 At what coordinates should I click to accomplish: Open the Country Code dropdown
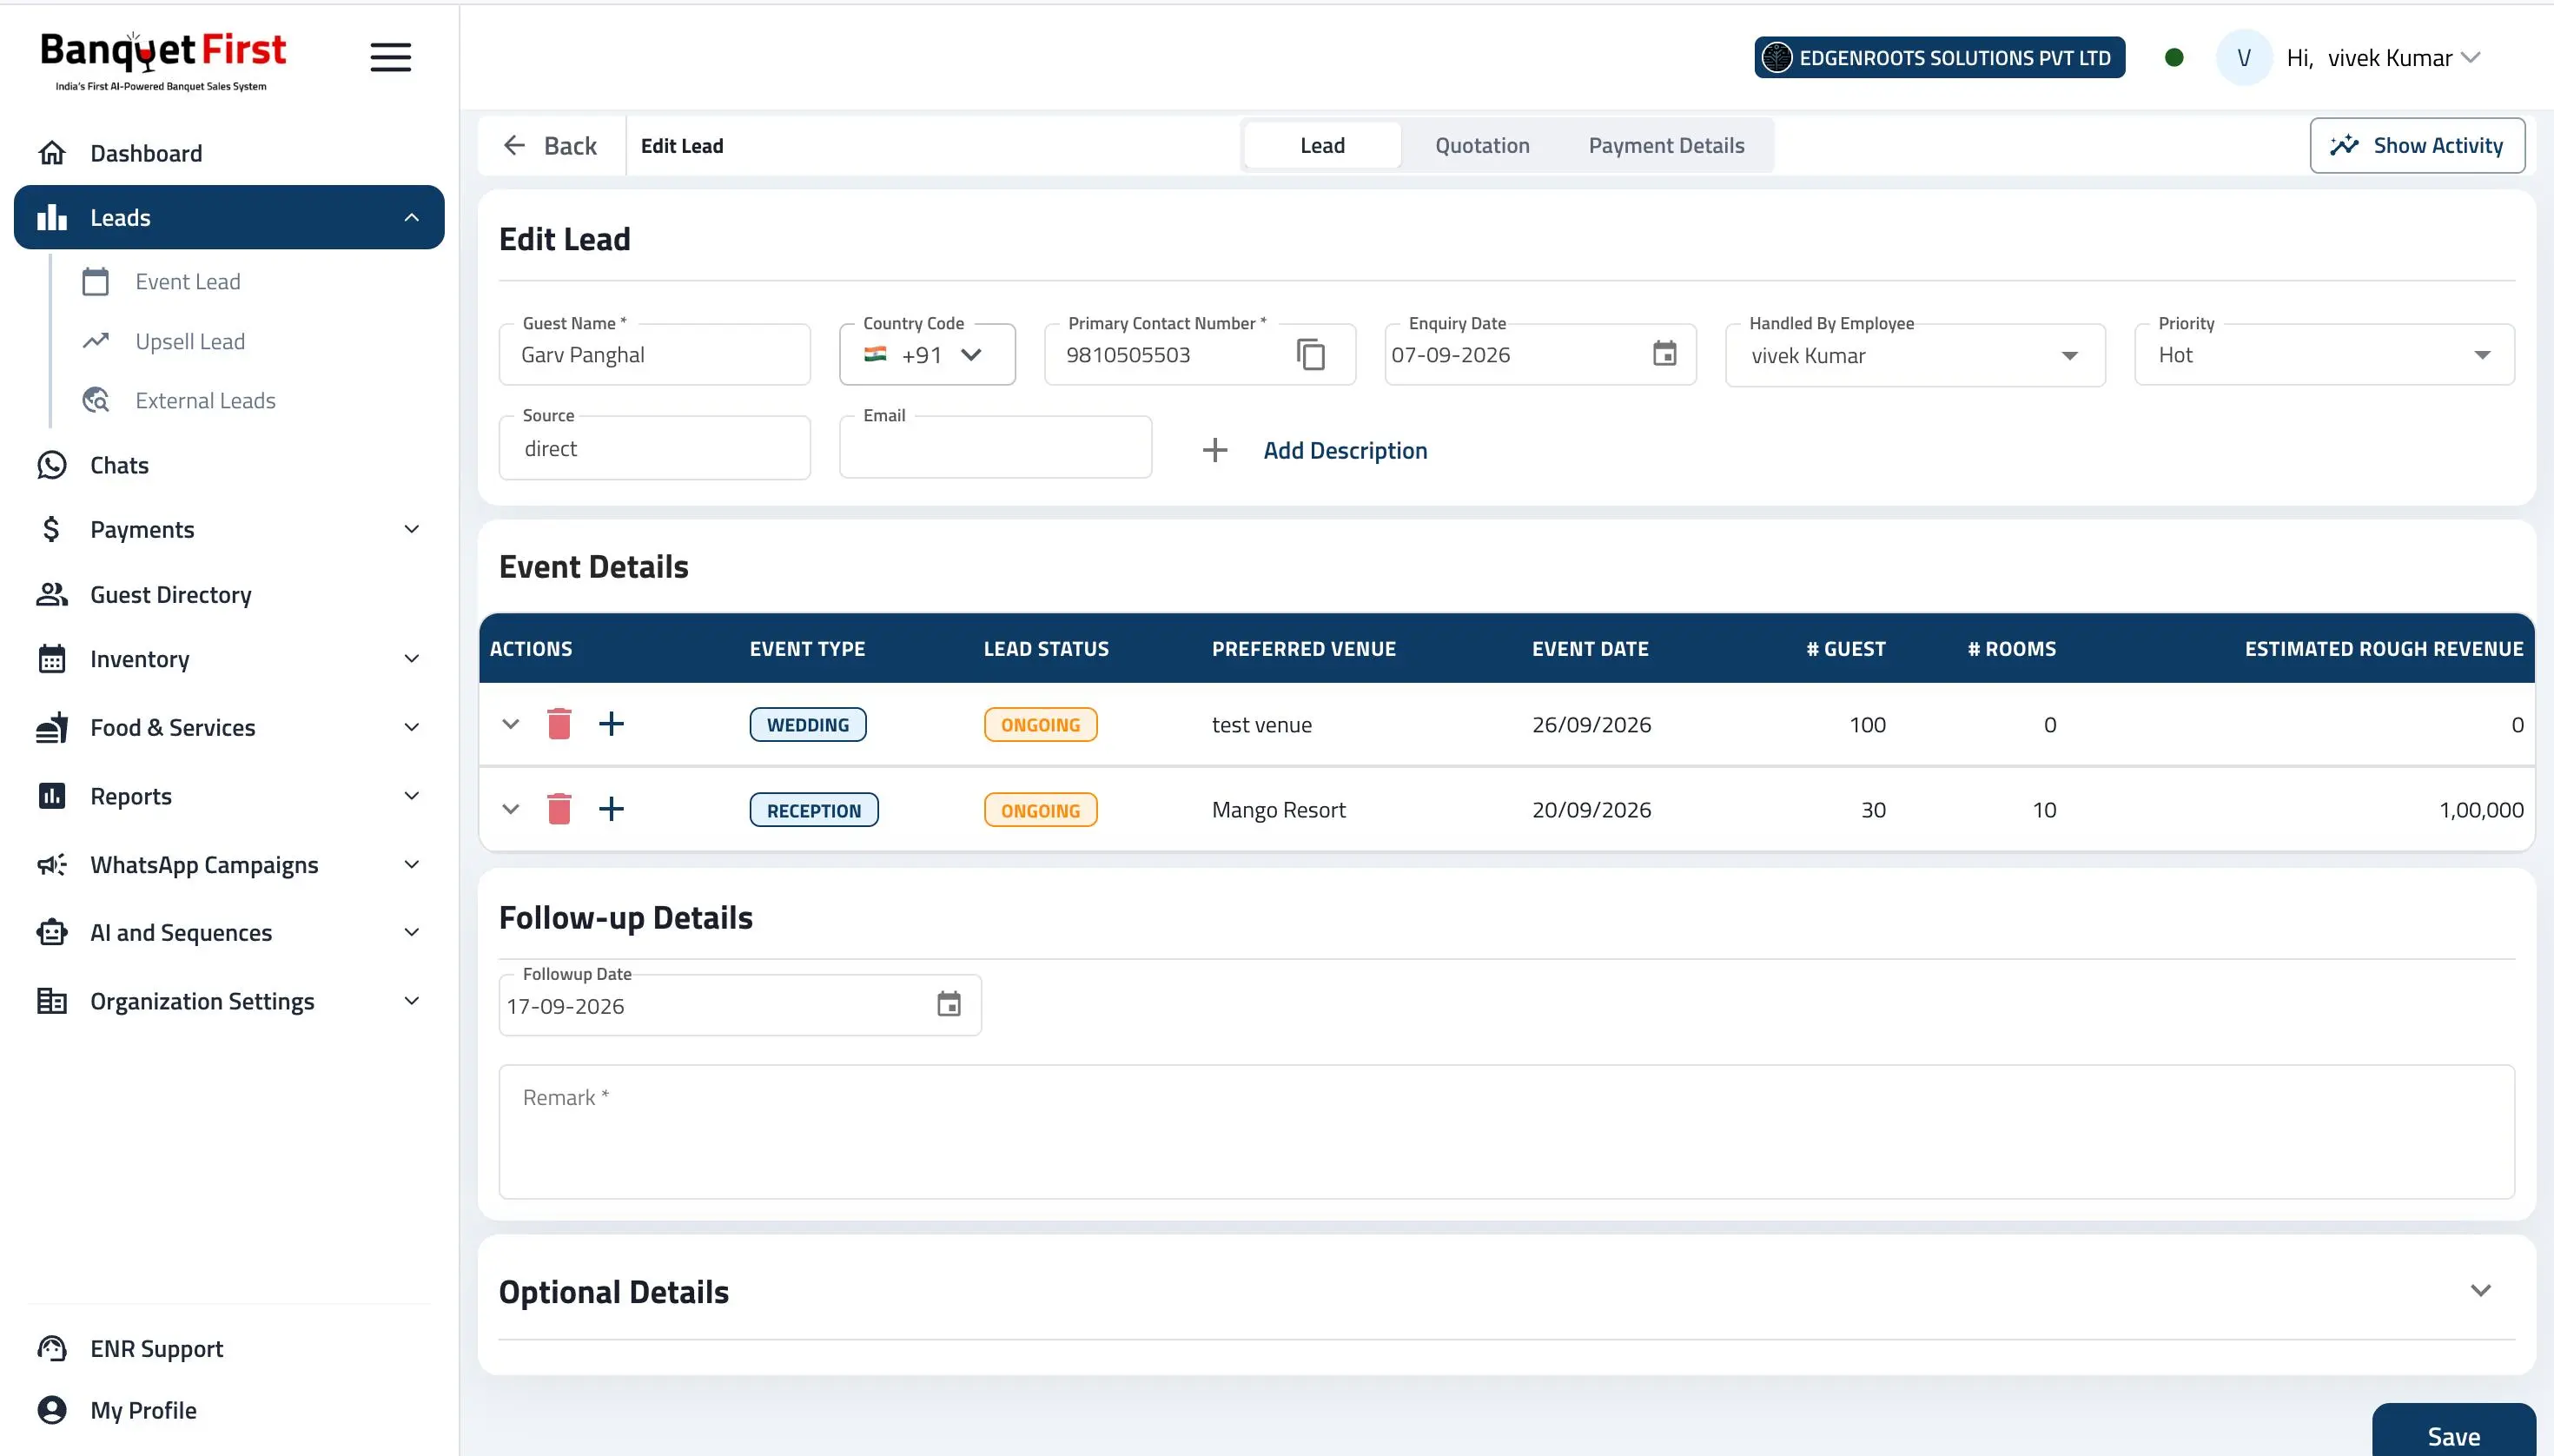click(x=927, y=355)
